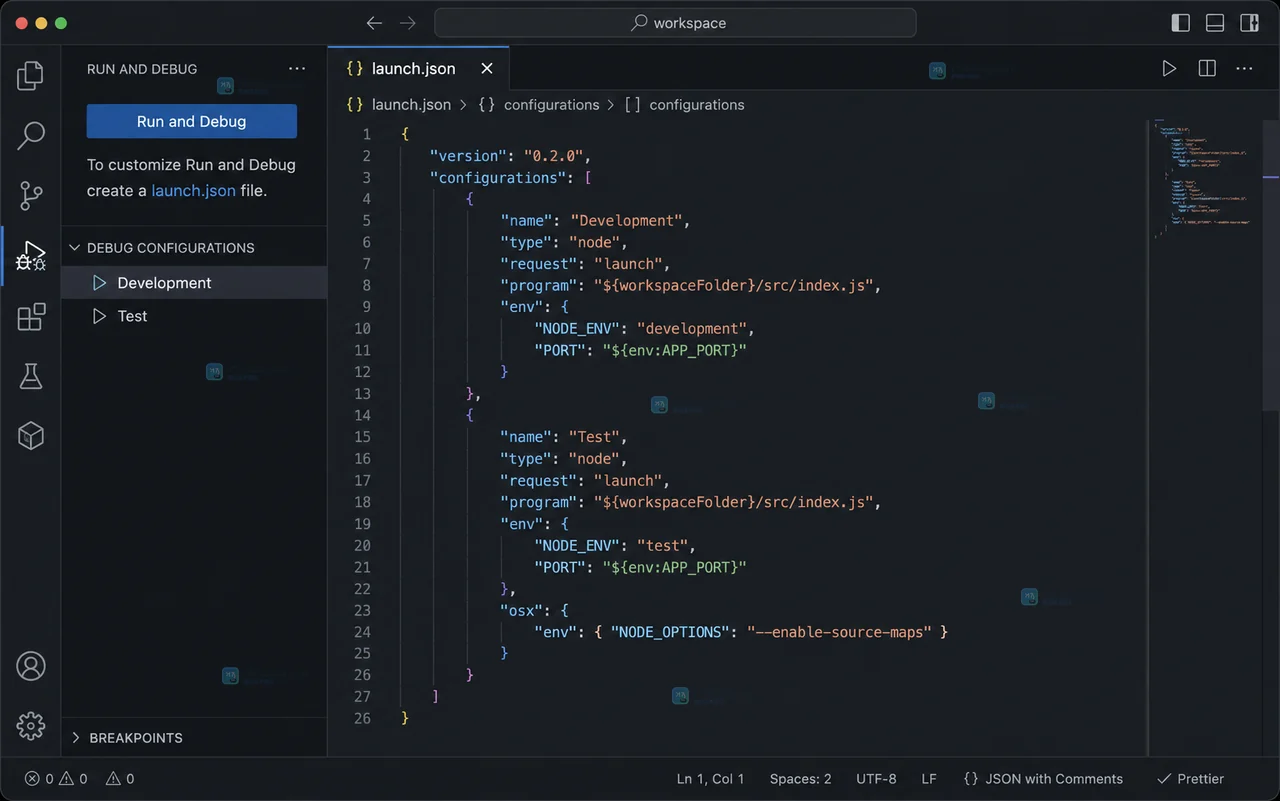The width and height of the screenshot is (1280, 801).
Task: Click "development" NODE_ENV value
Action: tap(692, 328)
